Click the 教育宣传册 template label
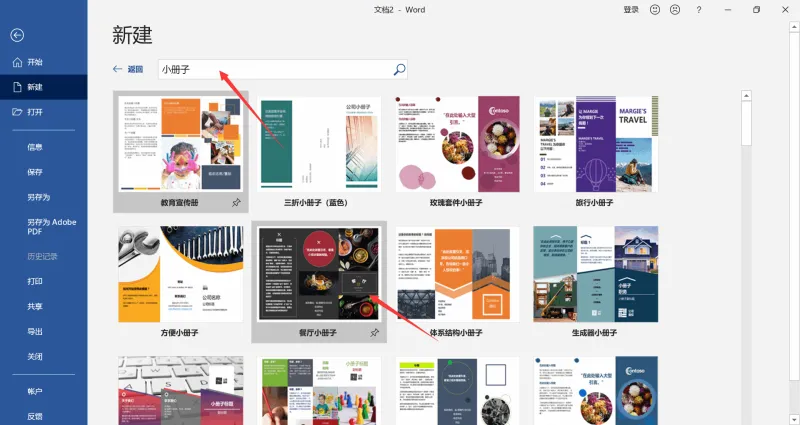The width and height of the screenshot is (800, 425). pos(180,203)
